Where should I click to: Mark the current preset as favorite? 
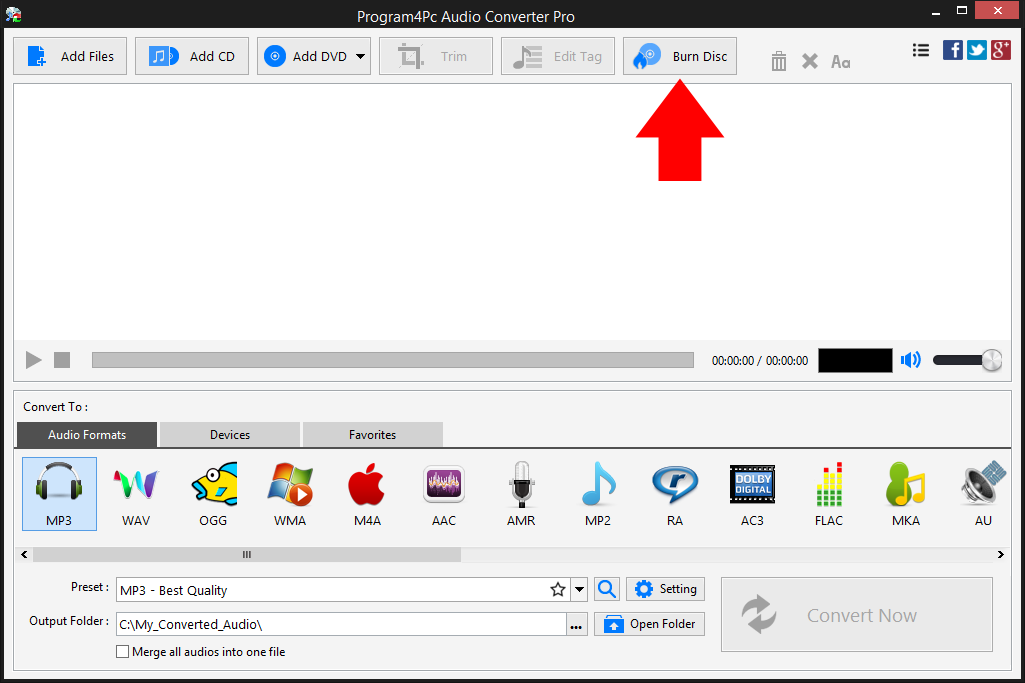557,589
